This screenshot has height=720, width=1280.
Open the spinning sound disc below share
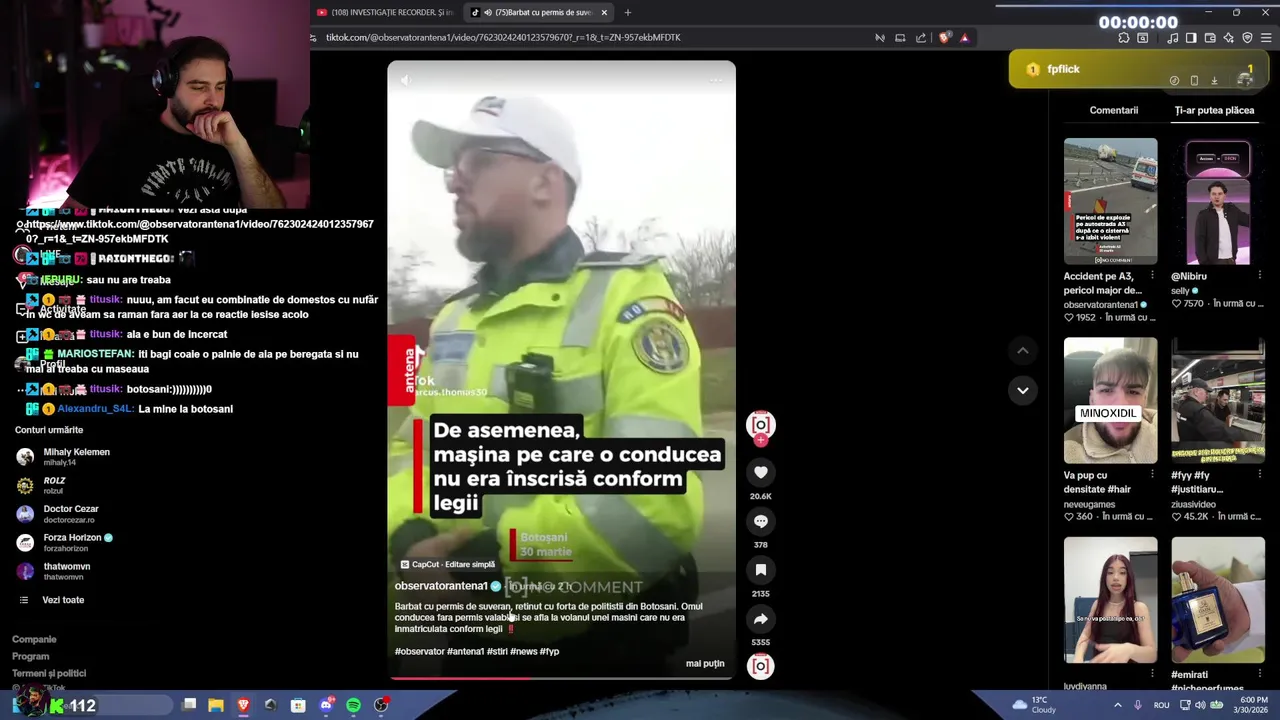coord(761,666)
